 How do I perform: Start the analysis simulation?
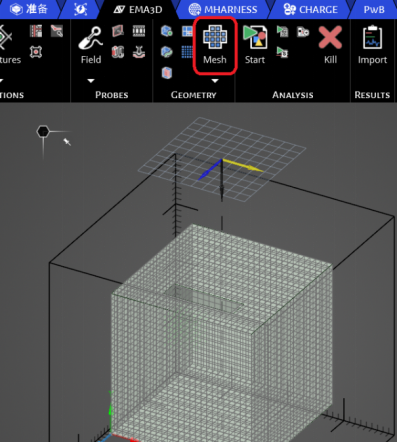(x=255, y=45)
